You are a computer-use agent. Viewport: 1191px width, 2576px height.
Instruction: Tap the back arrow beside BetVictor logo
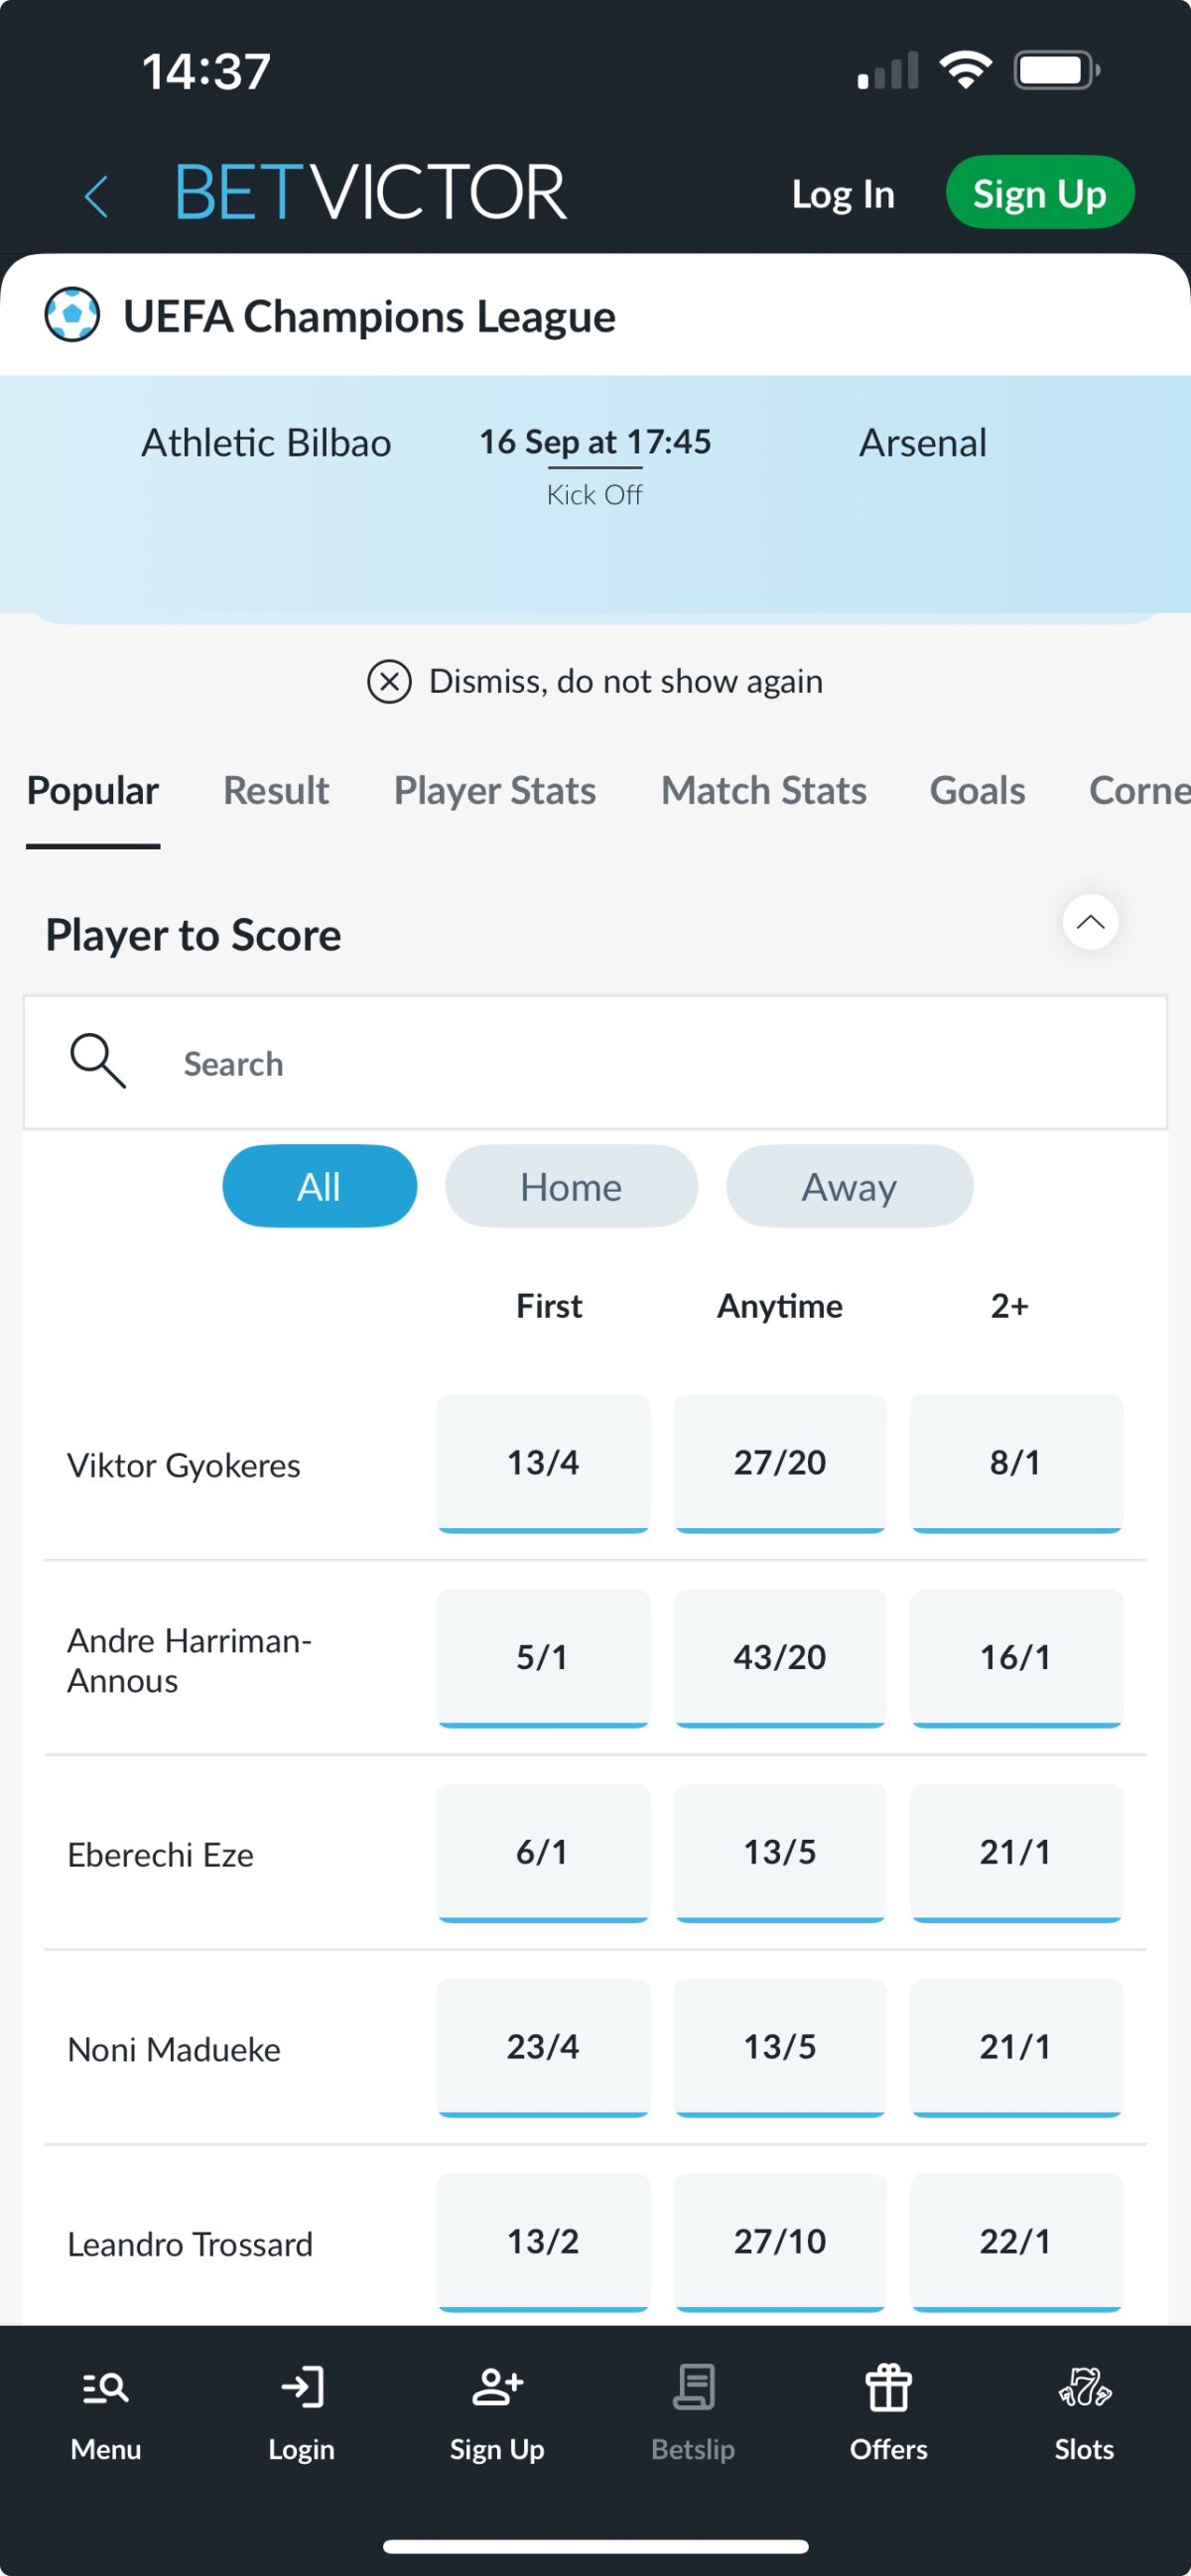coord(96,195)
